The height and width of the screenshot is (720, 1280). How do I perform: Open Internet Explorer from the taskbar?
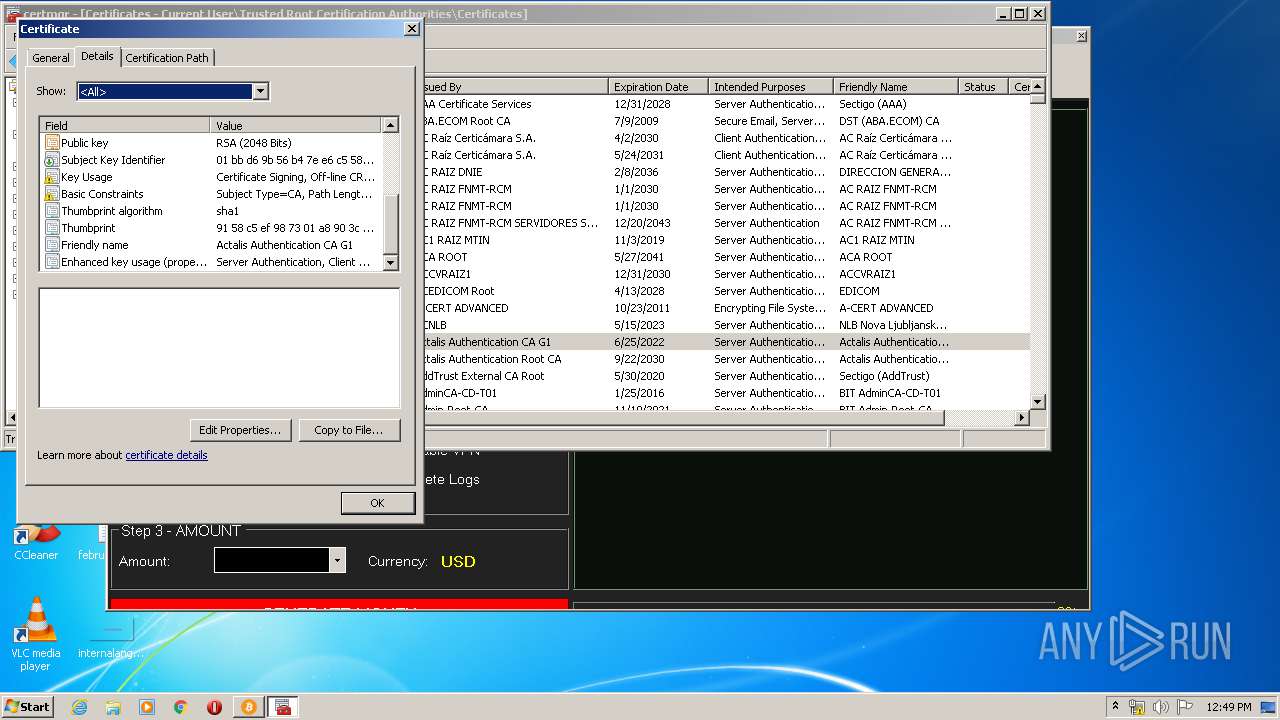(x=79, y=707)
